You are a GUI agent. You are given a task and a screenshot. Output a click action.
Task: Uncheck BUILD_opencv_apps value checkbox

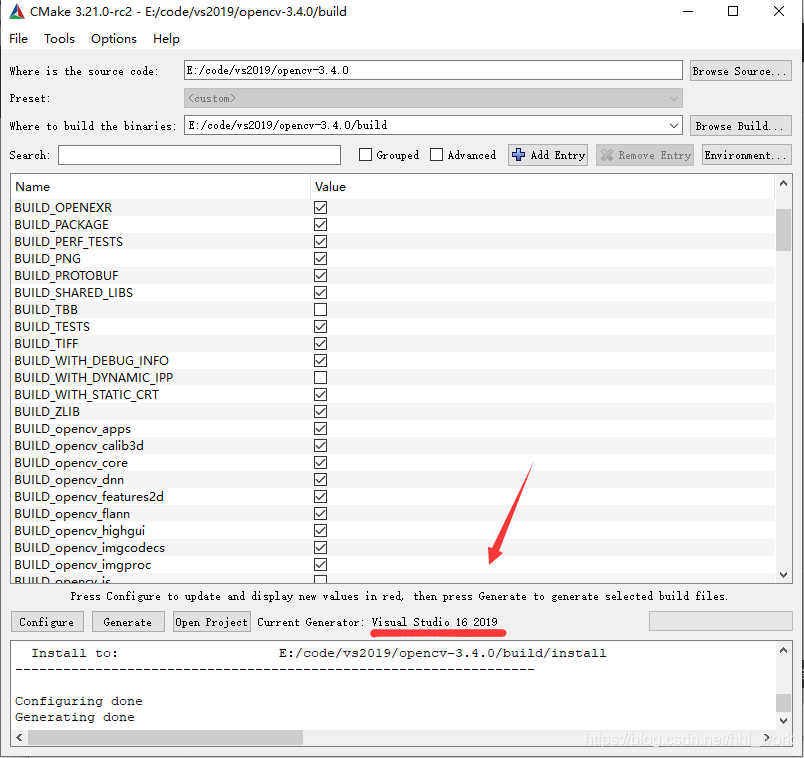pyautogui.click(x=320, y=429)
